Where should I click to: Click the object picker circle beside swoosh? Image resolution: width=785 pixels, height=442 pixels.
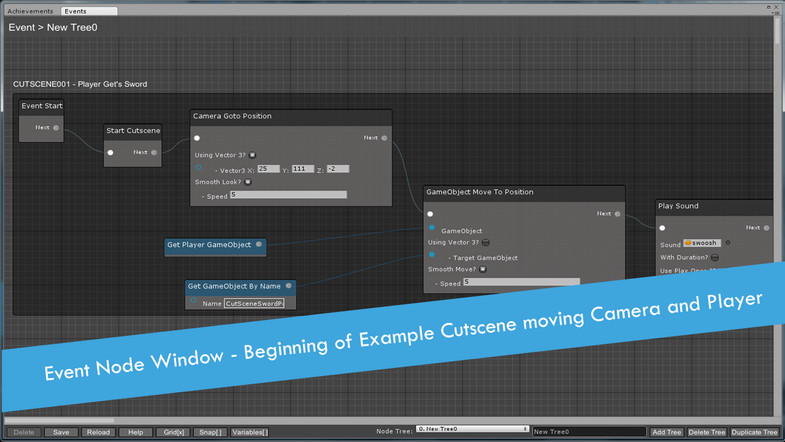(x=728, y=243)
